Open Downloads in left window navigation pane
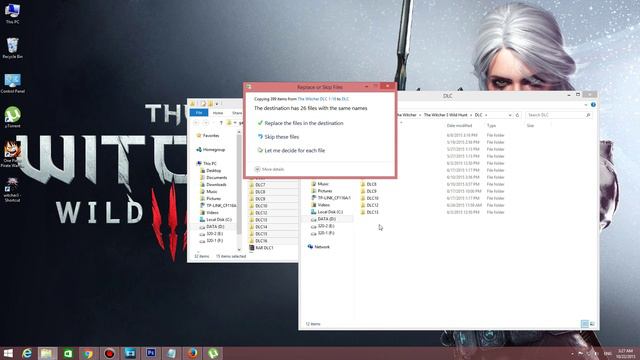This screenshot has height=360, width=640. (x=213, y=184)
